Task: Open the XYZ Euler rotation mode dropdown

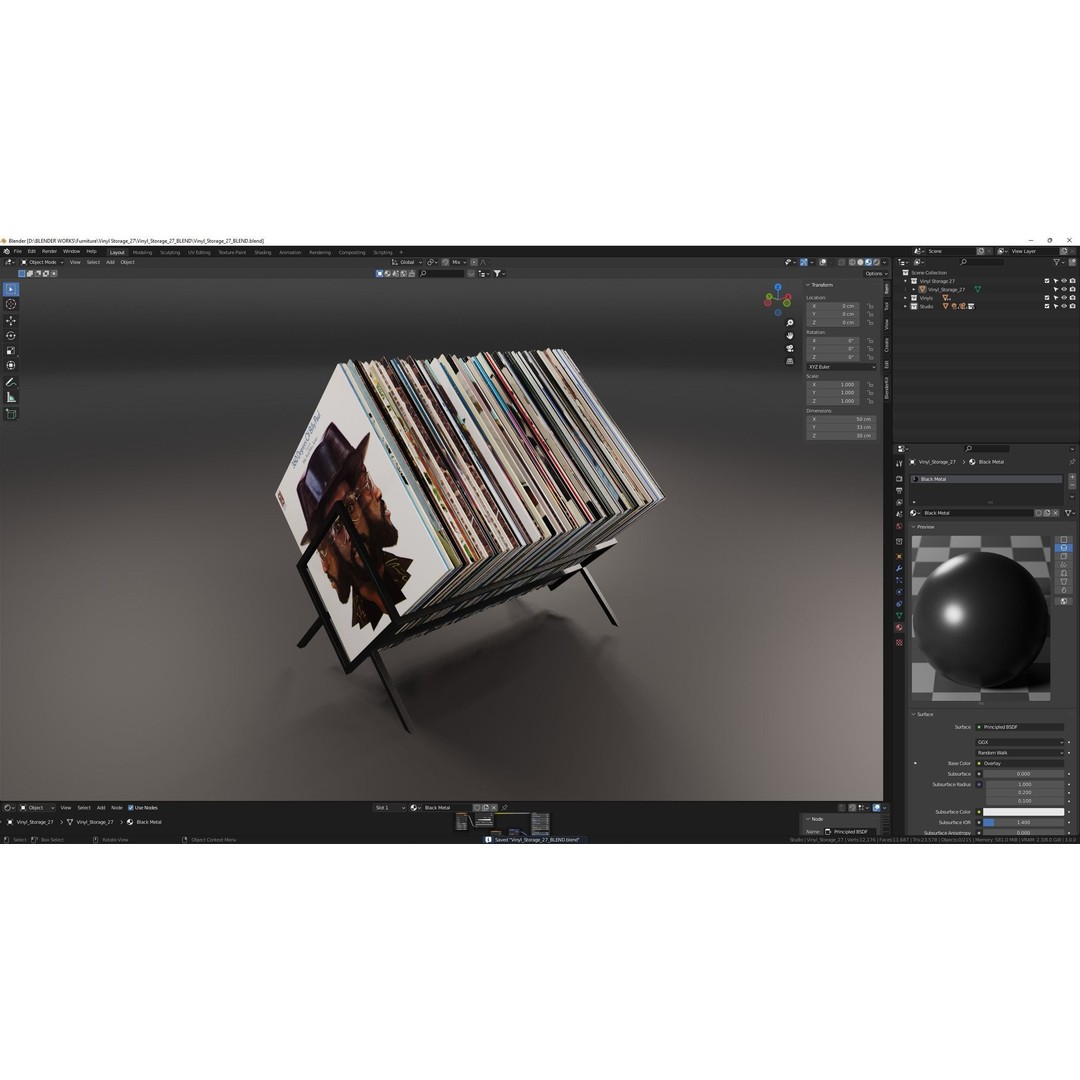Action: pos(842,367)
